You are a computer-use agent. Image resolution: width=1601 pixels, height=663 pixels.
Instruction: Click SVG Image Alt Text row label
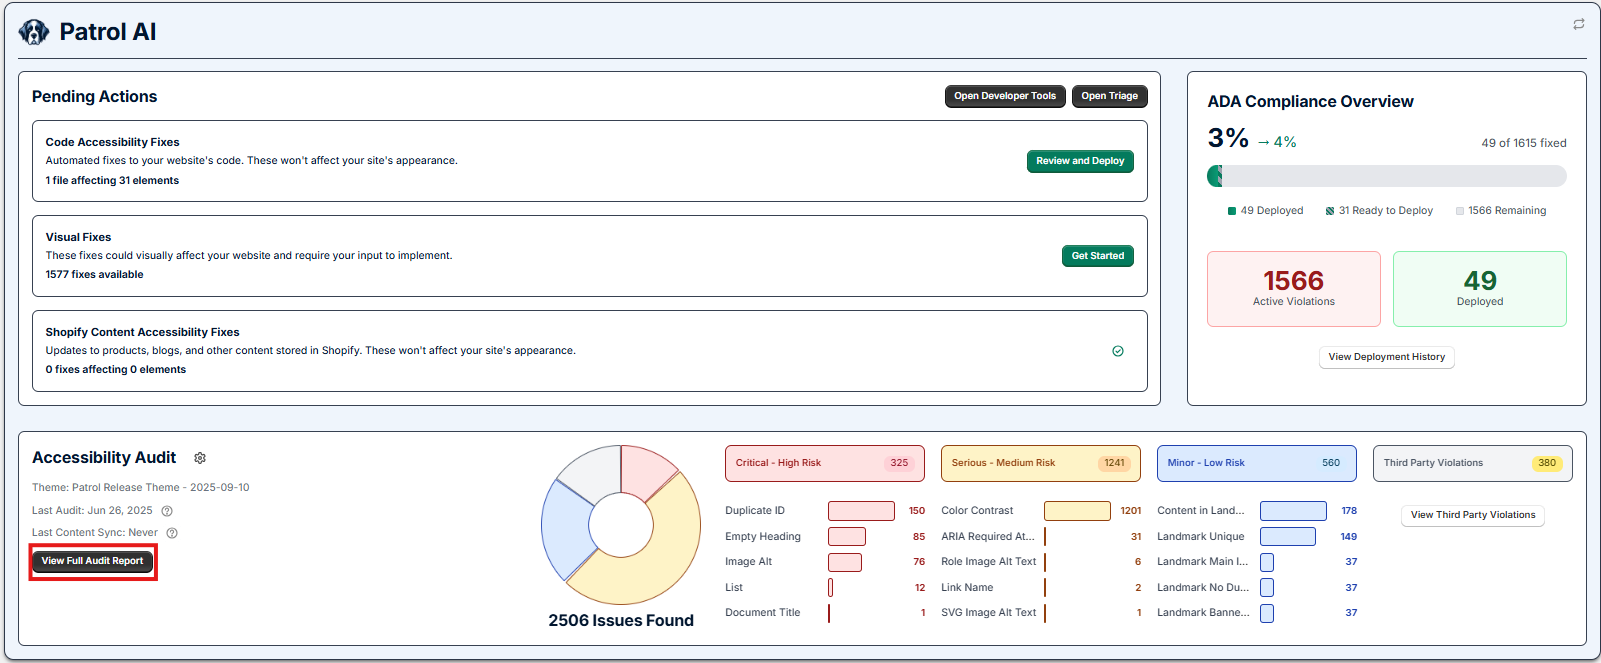pos(989,613)
